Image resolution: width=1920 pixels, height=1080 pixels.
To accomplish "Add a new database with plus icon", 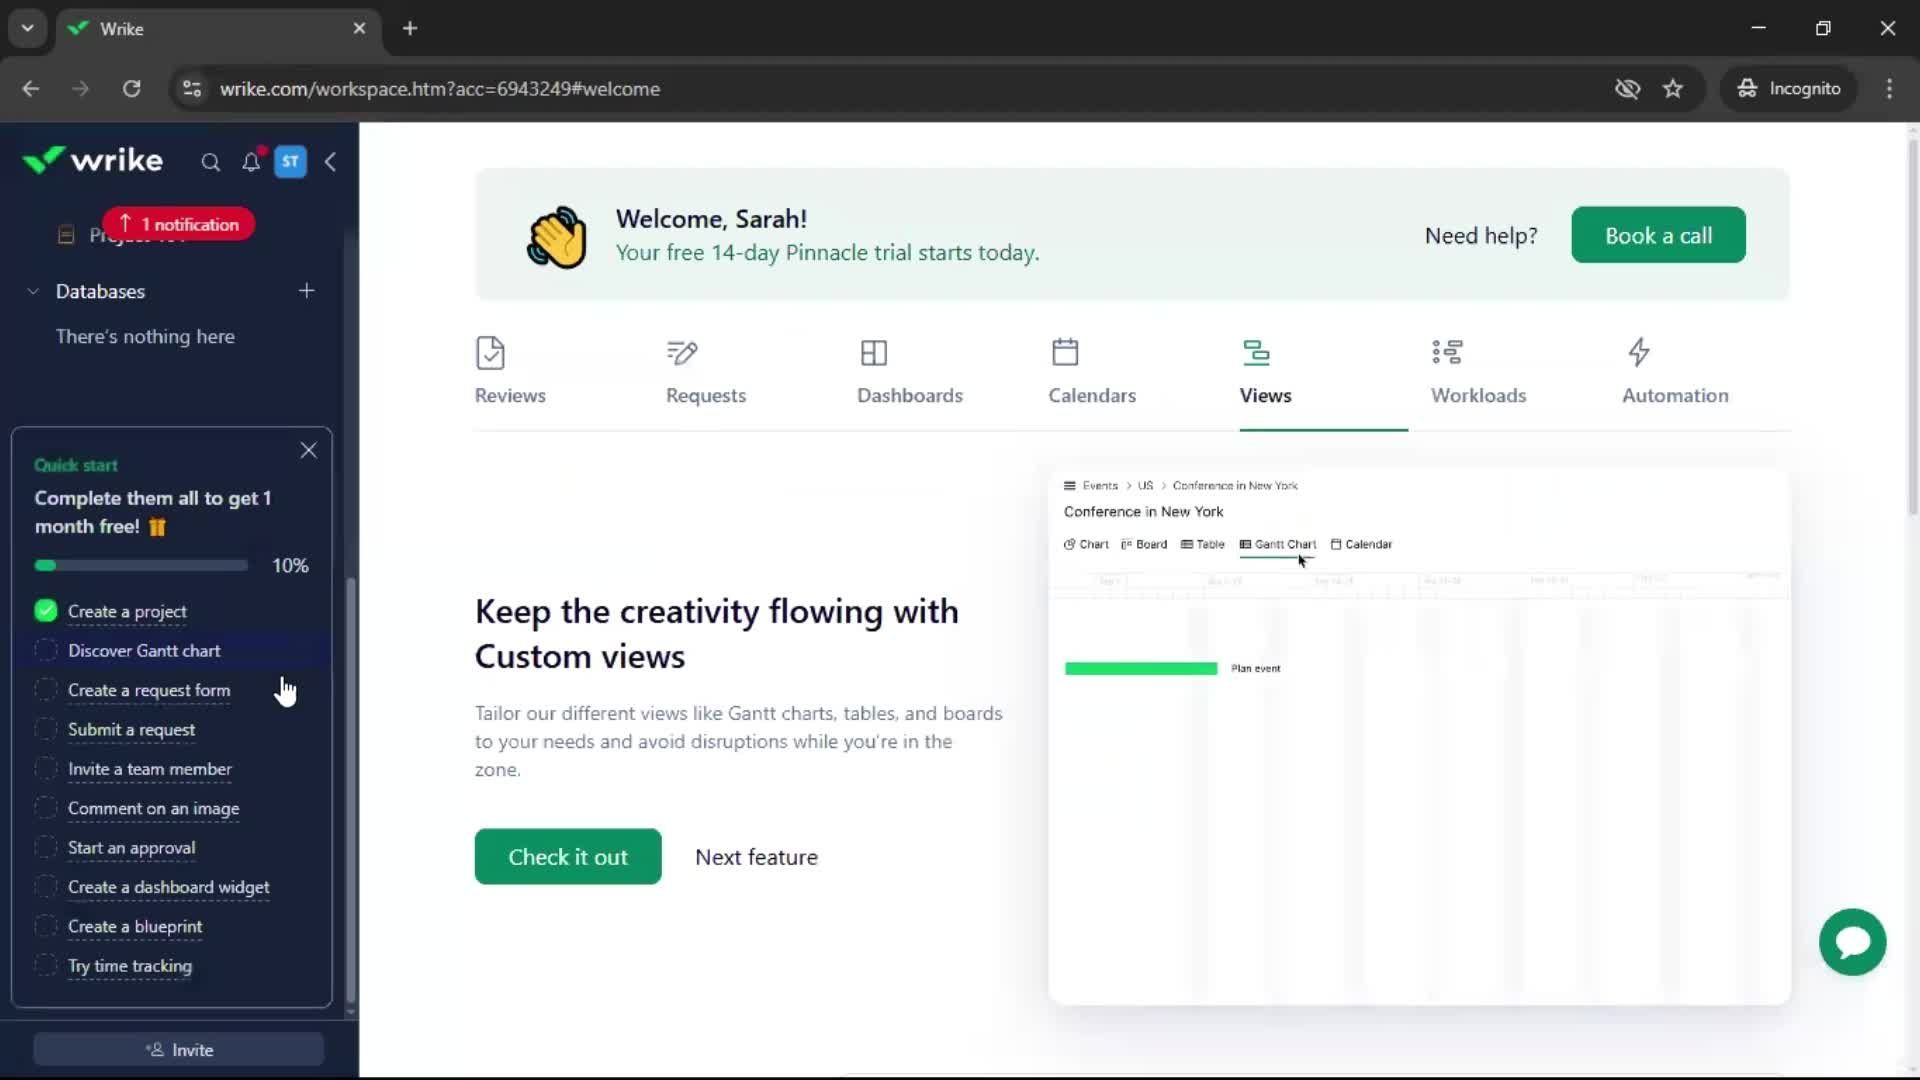I will [x=306, y=291].
